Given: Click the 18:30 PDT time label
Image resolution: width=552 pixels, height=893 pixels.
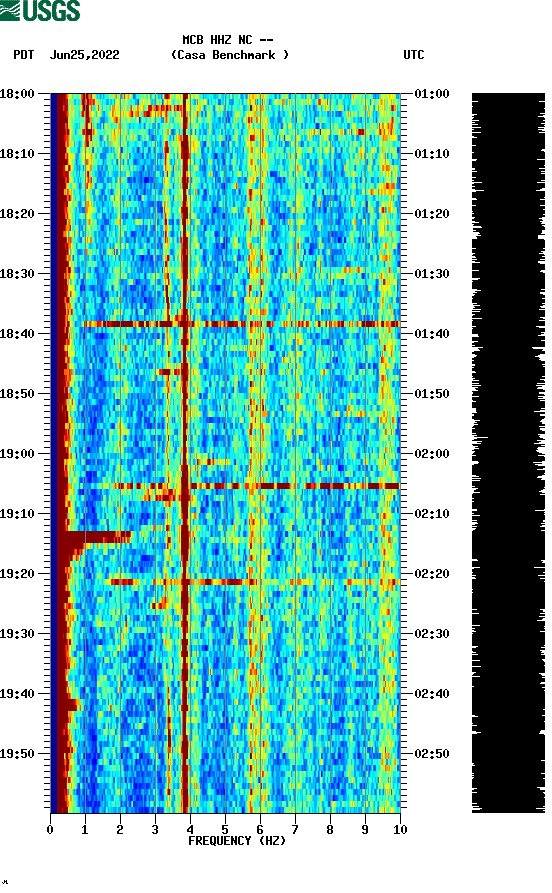Looking at the screenshot, I should [17, 273].
